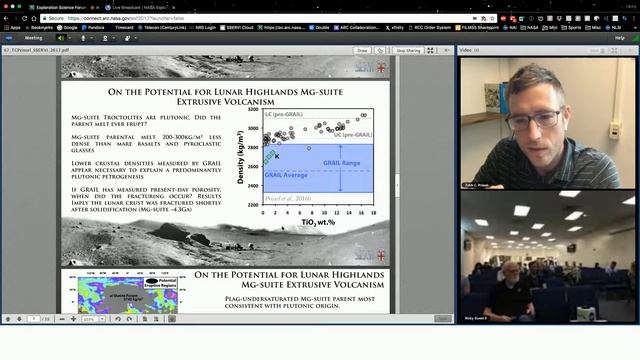Open the SSERVI Cloud bookmark

click(237, 28)
